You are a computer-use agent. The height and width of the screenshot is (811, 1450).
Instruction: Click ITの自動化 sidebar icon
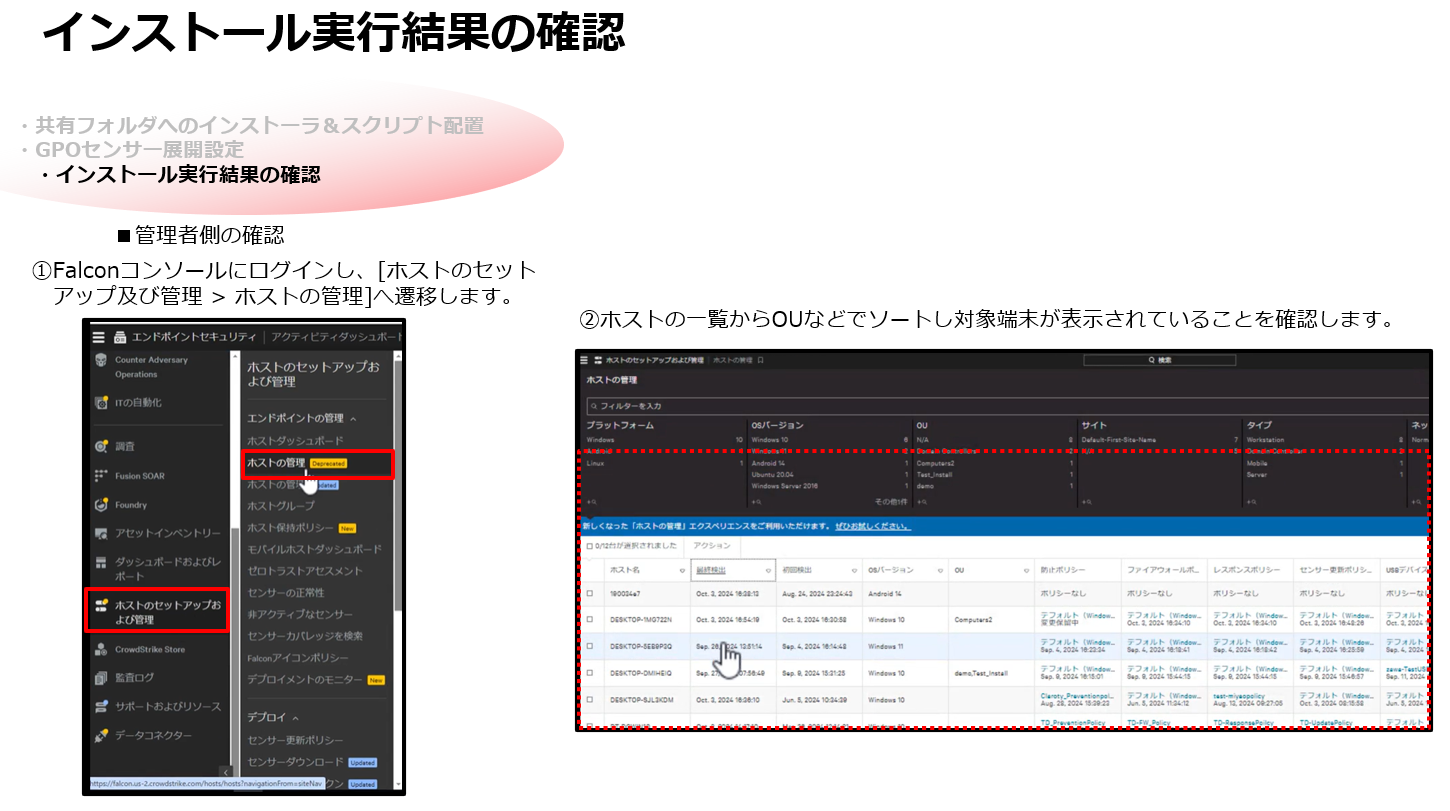pyautogui.click(x=101, y=403)
